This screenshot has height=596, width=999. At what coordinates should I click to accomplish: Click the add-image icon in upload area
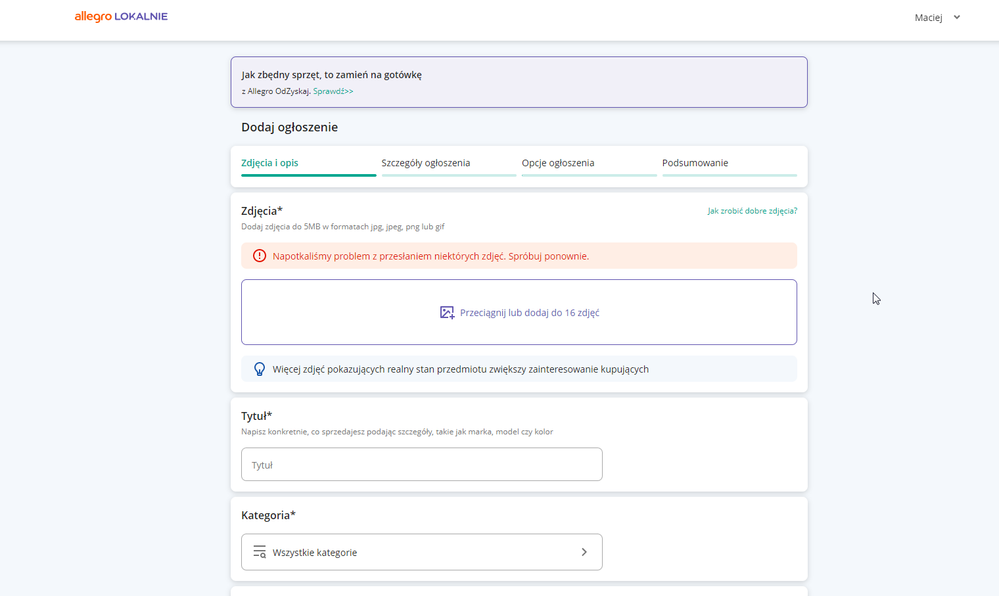[447, 312]
